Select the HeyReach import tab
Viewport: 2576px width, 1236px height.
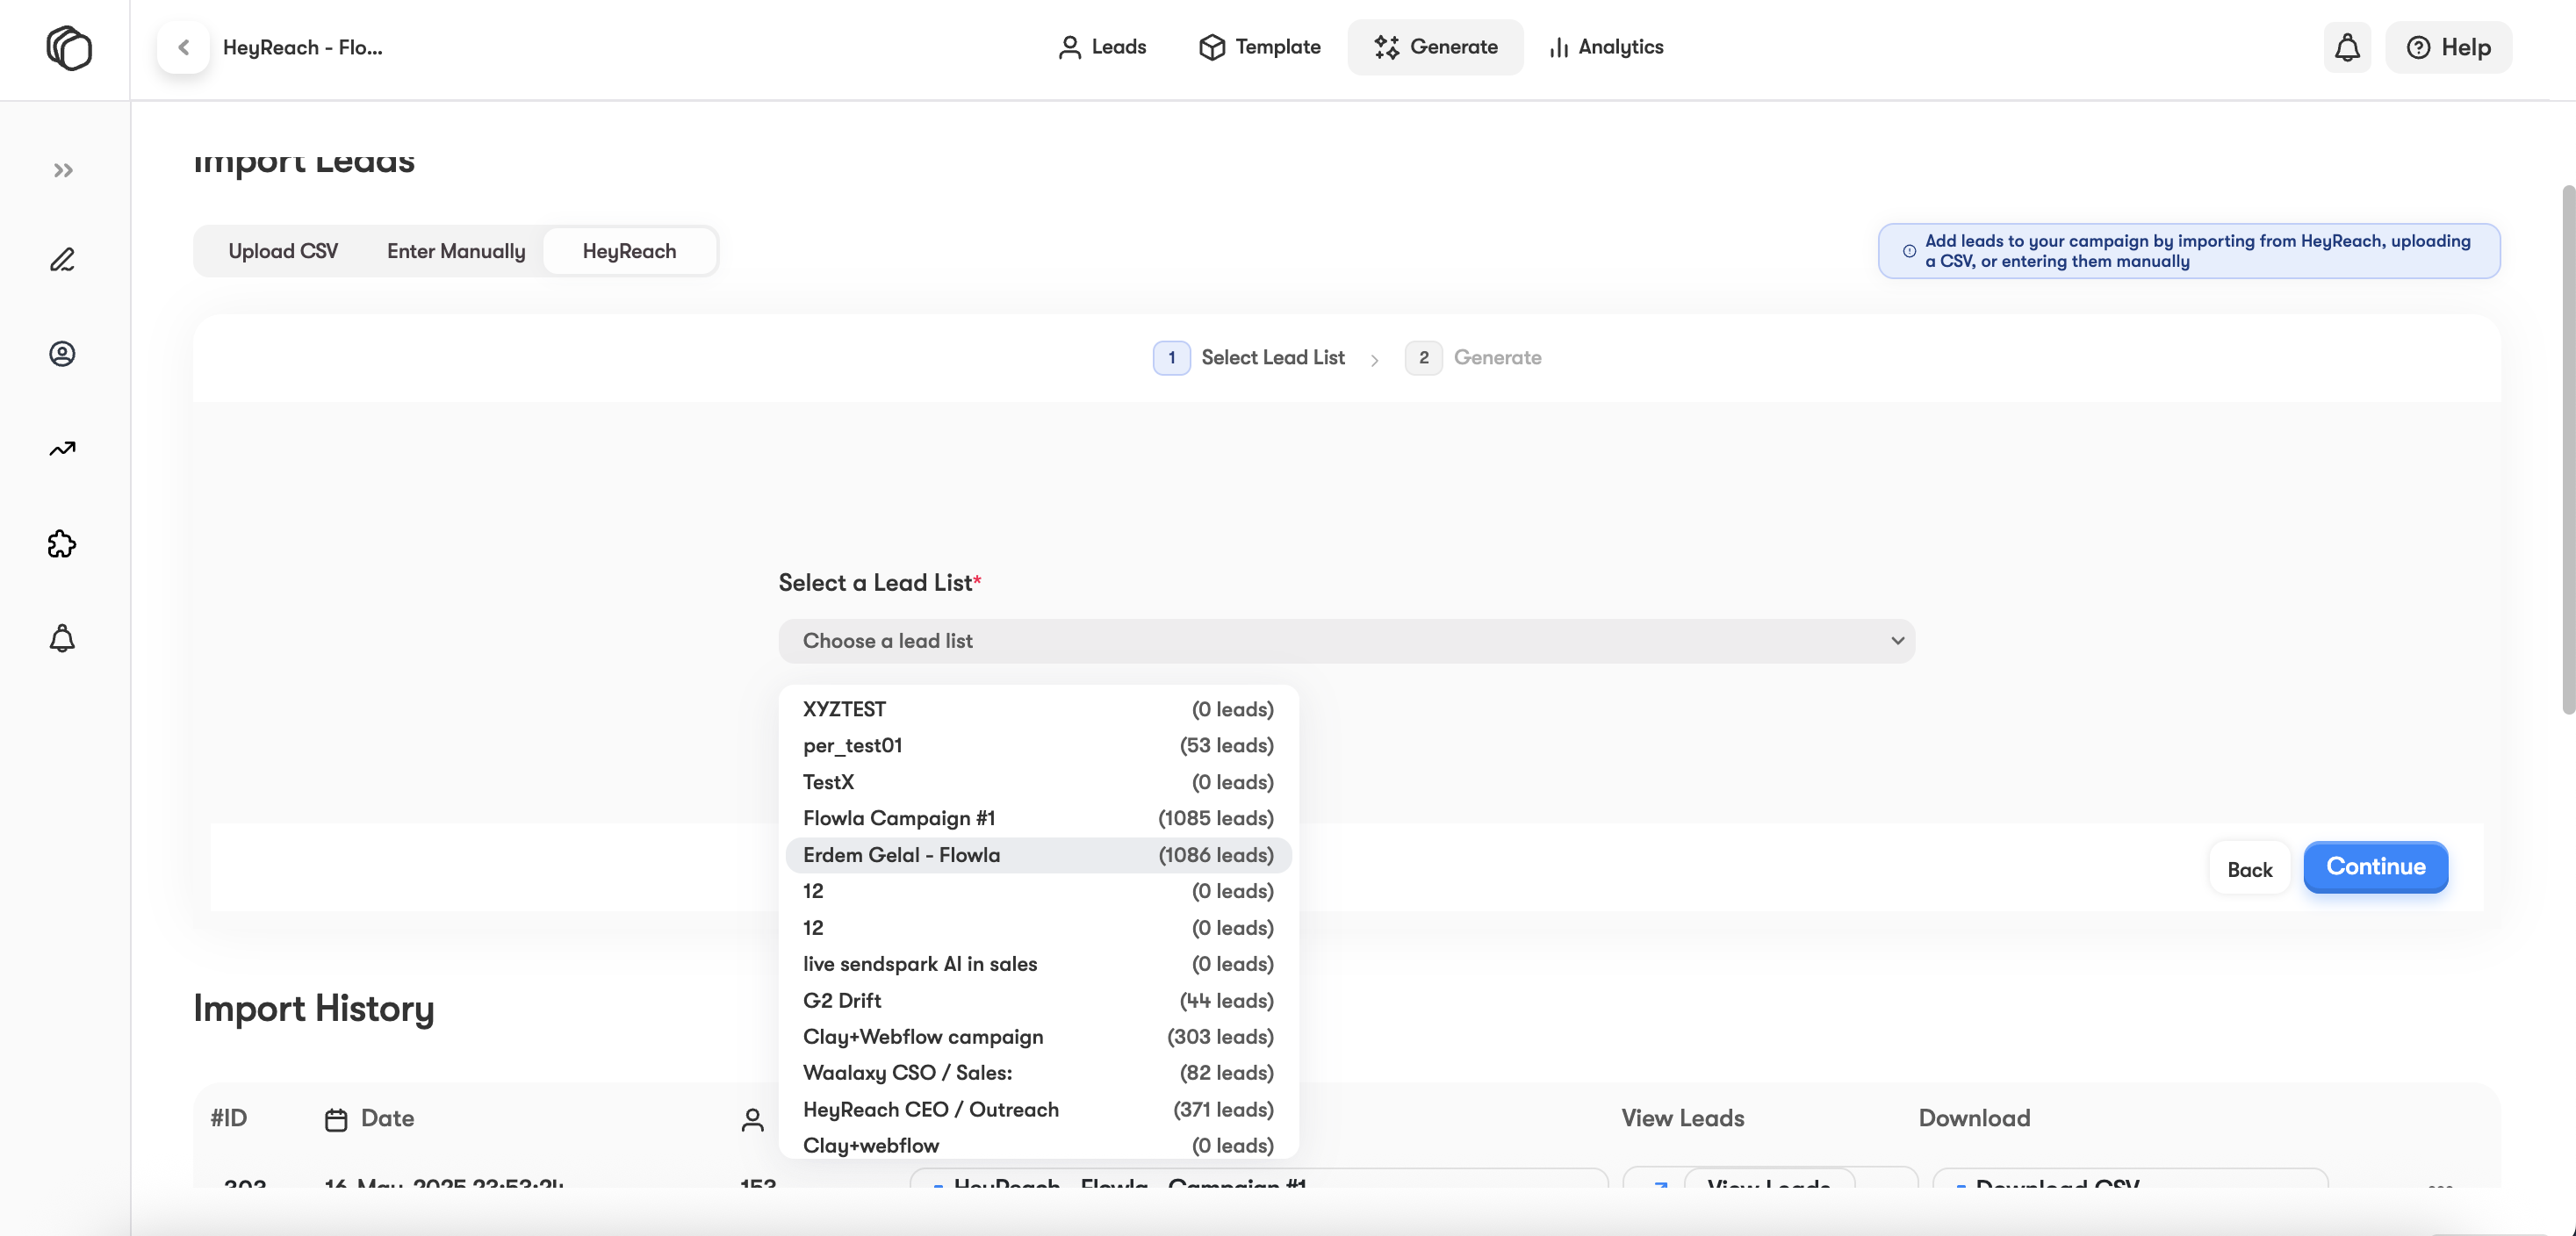pyautogui.click(x=629, y=251)
